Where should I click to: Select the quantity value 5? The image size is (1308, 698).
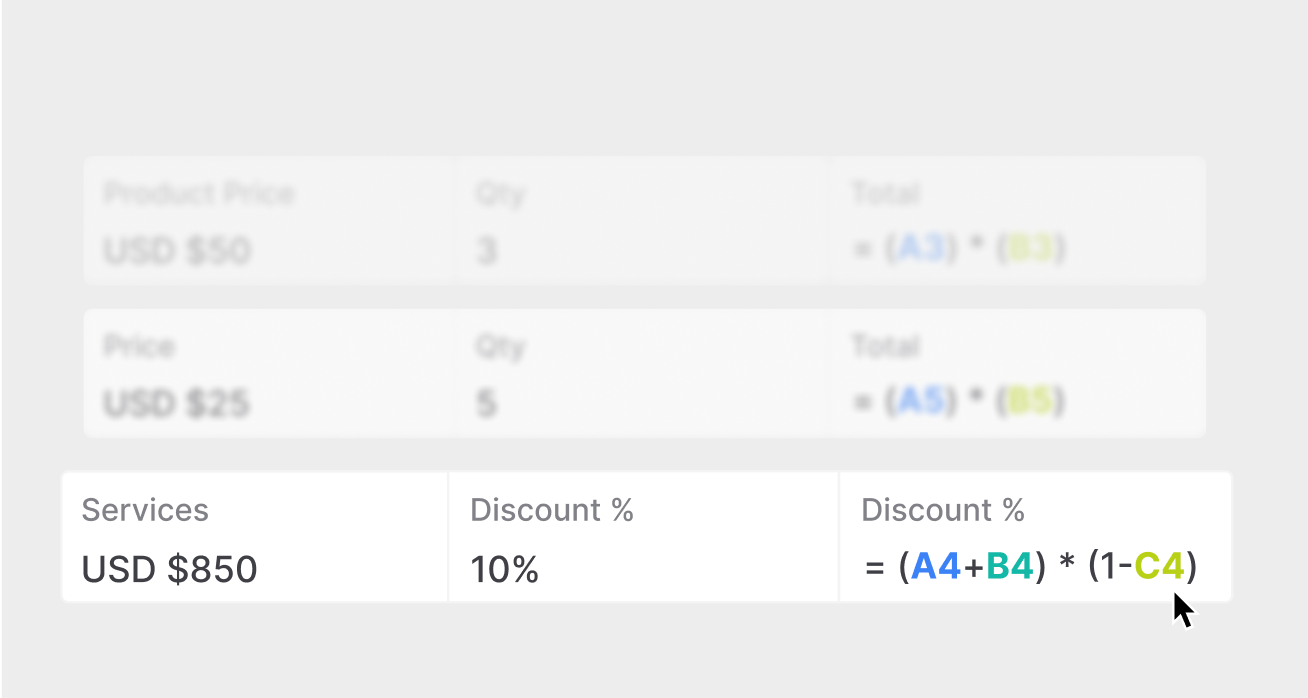(x=487, y=404)
